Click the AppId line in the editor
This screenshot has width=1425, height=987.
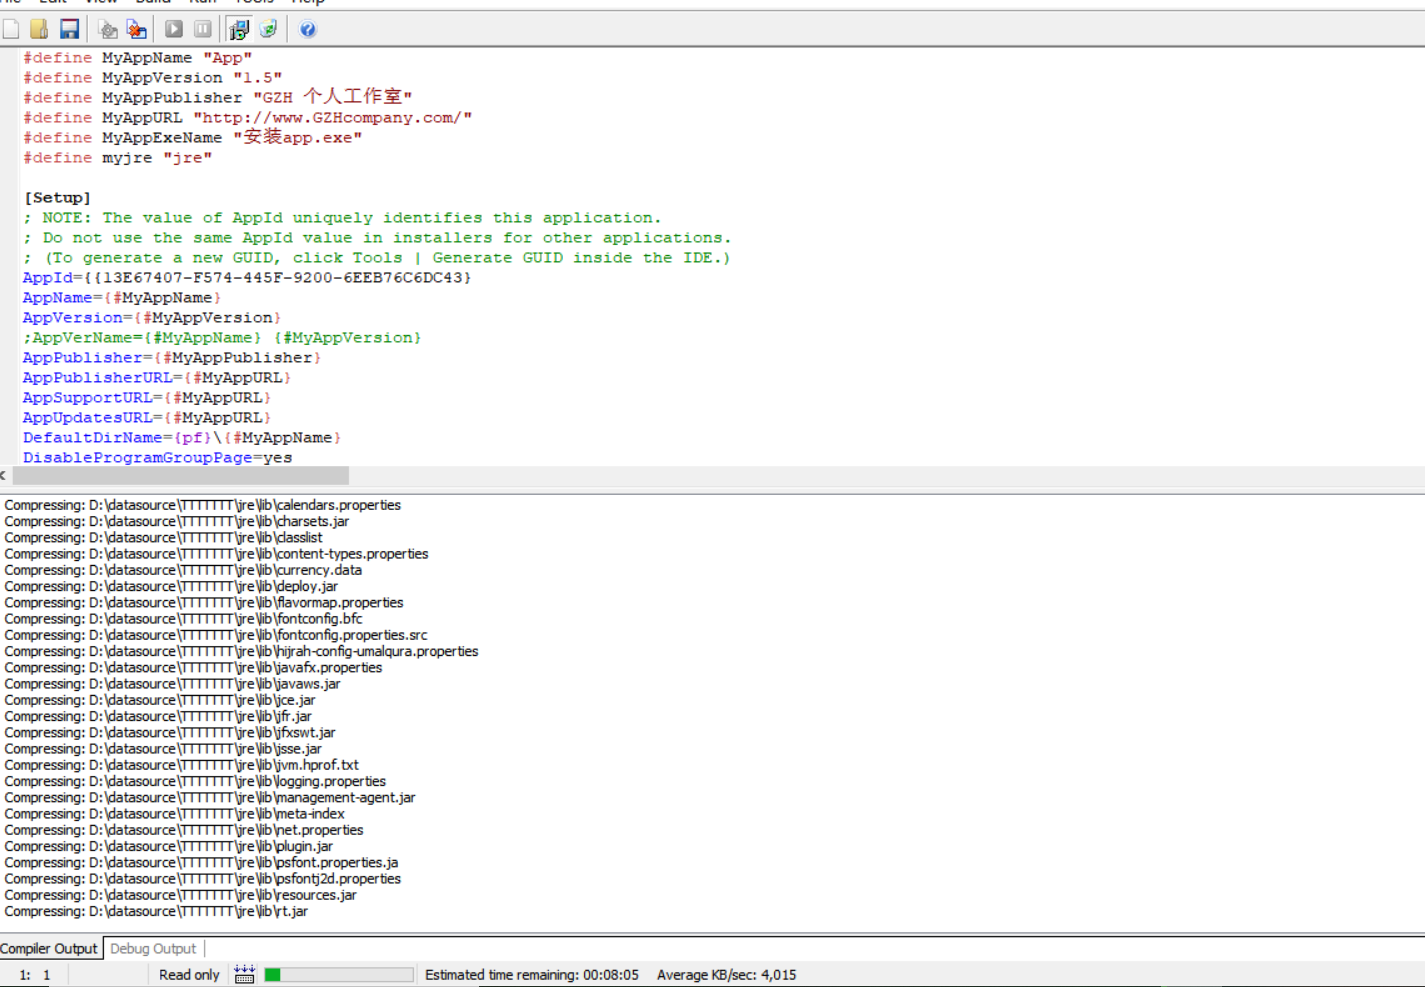(150, 277)
